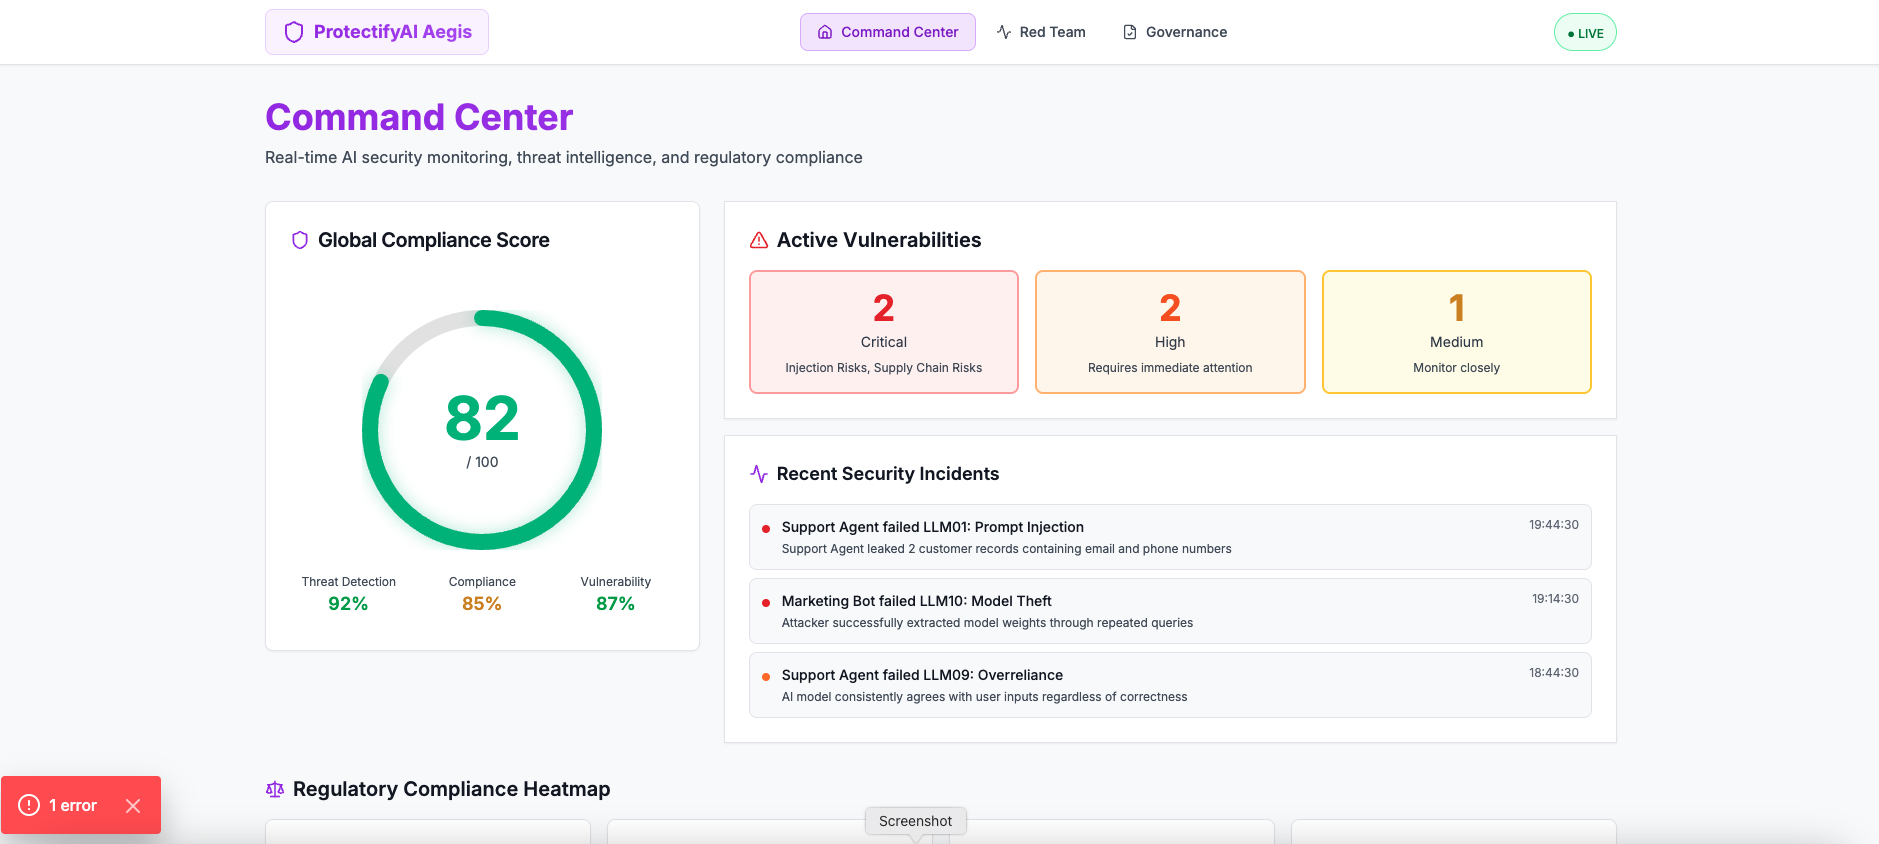Open the LLM01 Prompt Injection incident
The width and height of the screenshot is (1879, 844).
point(1169,537)
